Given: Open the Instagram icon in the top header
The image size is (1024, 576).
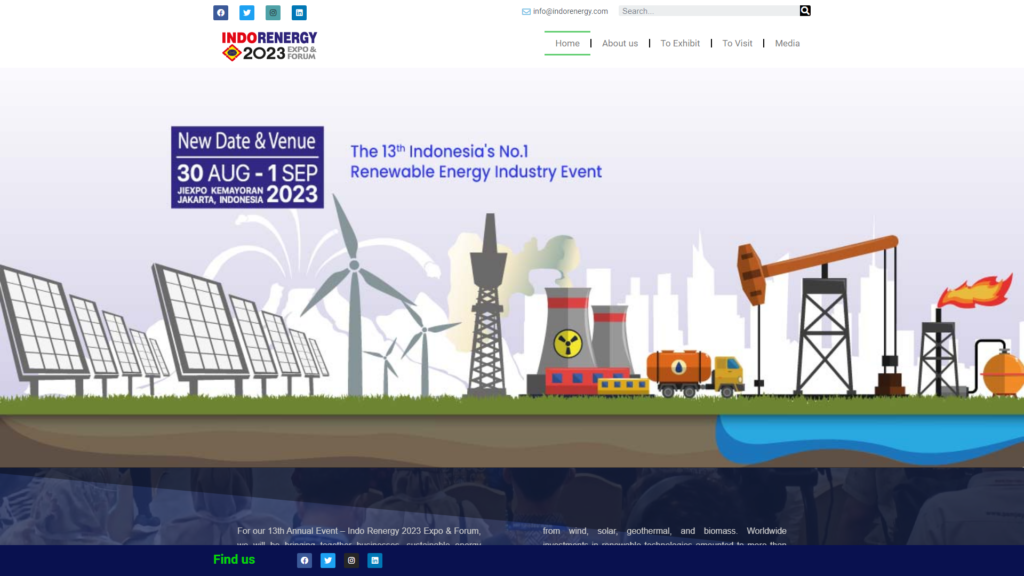Looking at the screenshot, I should [273, 12].
